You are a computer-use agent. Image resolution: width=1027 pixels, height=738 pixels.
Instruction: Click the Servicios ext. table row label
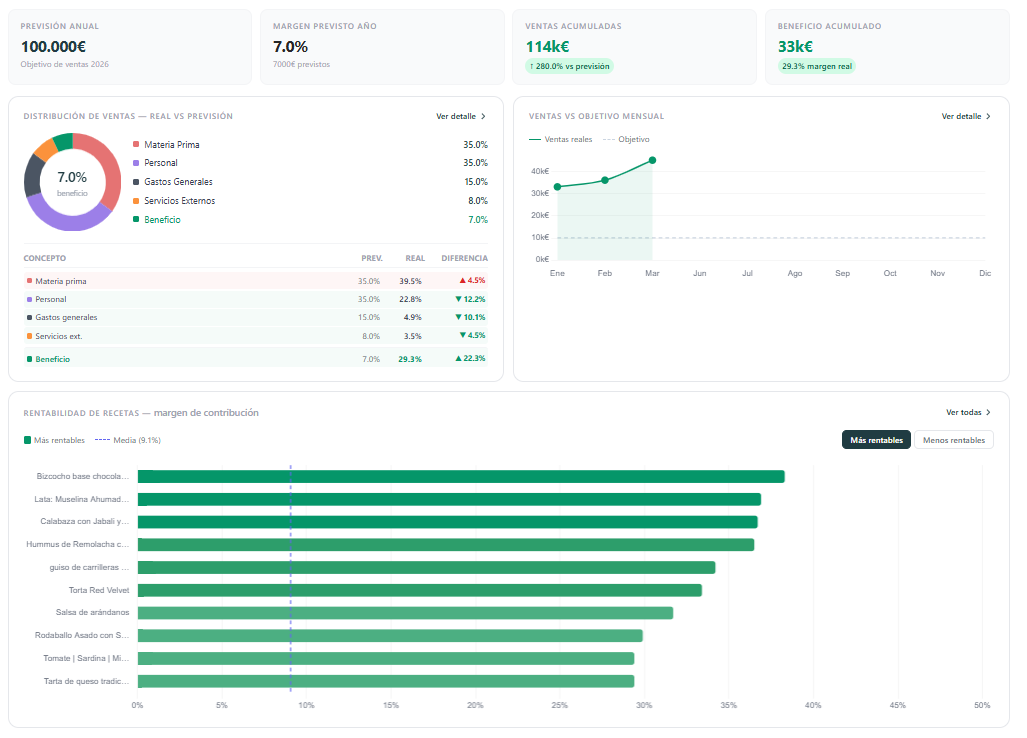pos(58,336)
